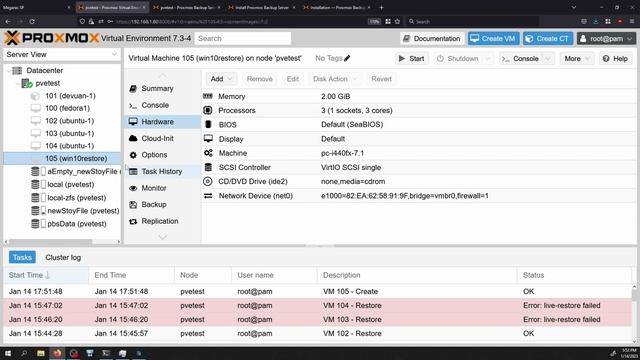
Task: Click the Remove hardware button
Action: click(x=260, y=79)
